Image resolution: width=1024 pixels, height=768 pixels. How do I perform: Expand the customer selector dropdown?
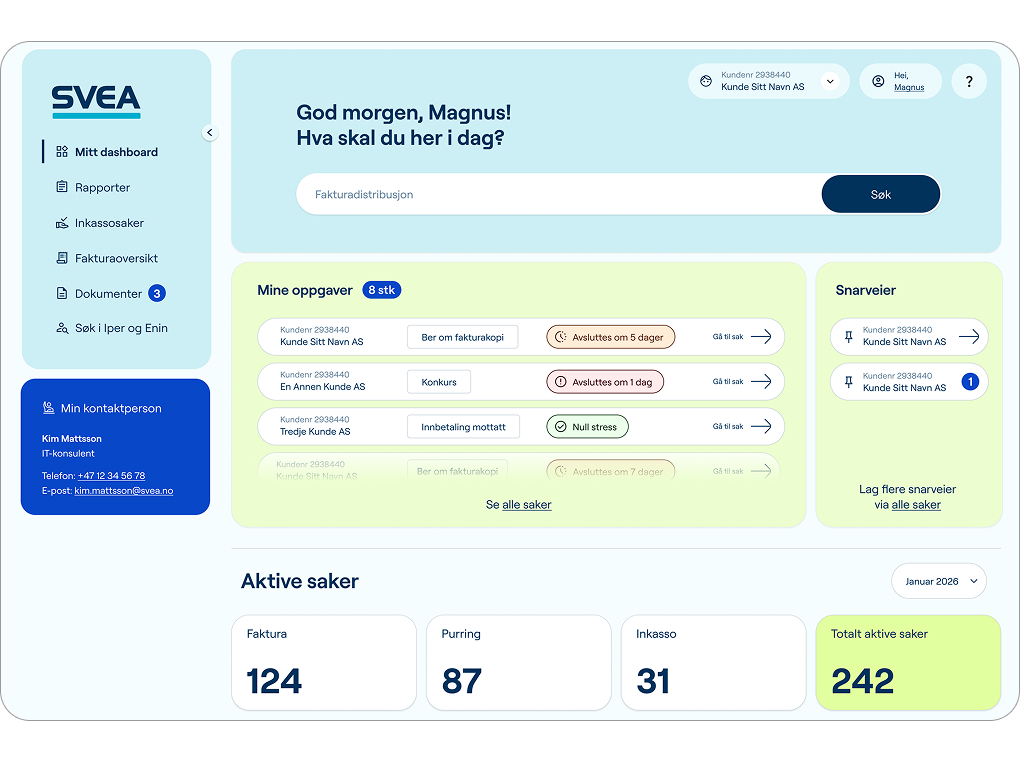[829, 82]
